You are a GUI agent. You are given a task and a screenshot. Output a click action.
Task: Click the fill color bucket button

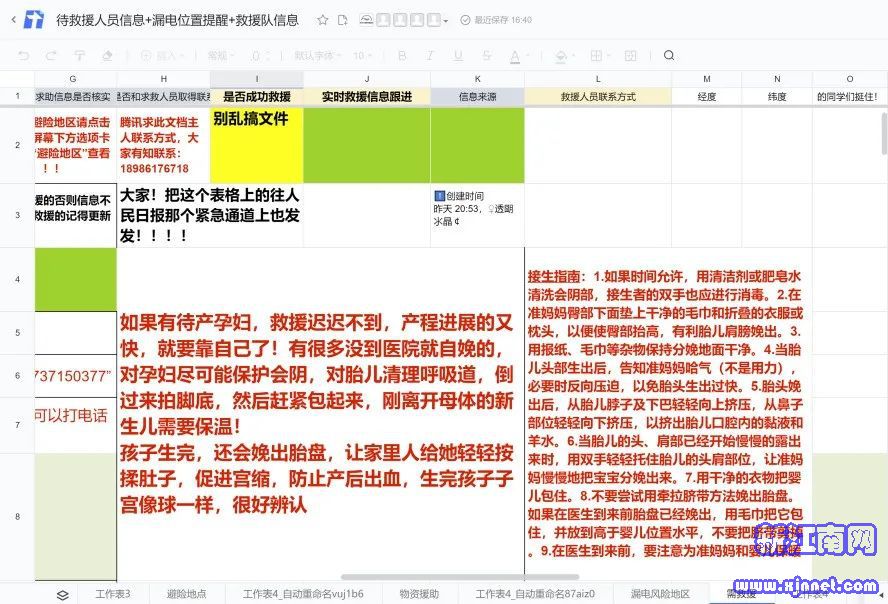pos(561,56)
